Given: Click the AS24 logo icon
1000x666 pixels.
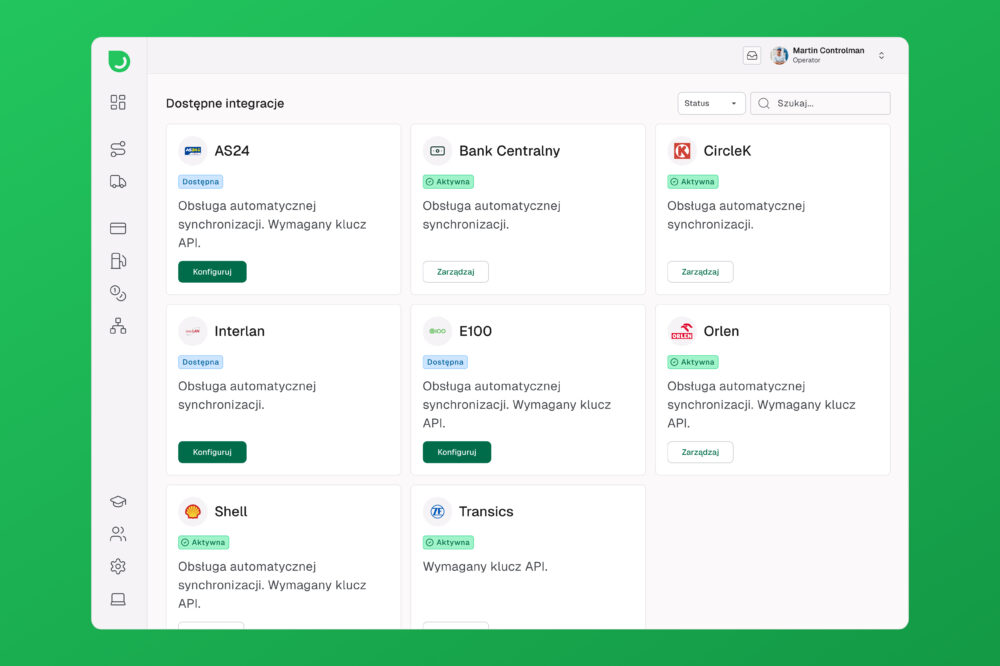Looking at the screenshot, I should click(x=192, y=151).
